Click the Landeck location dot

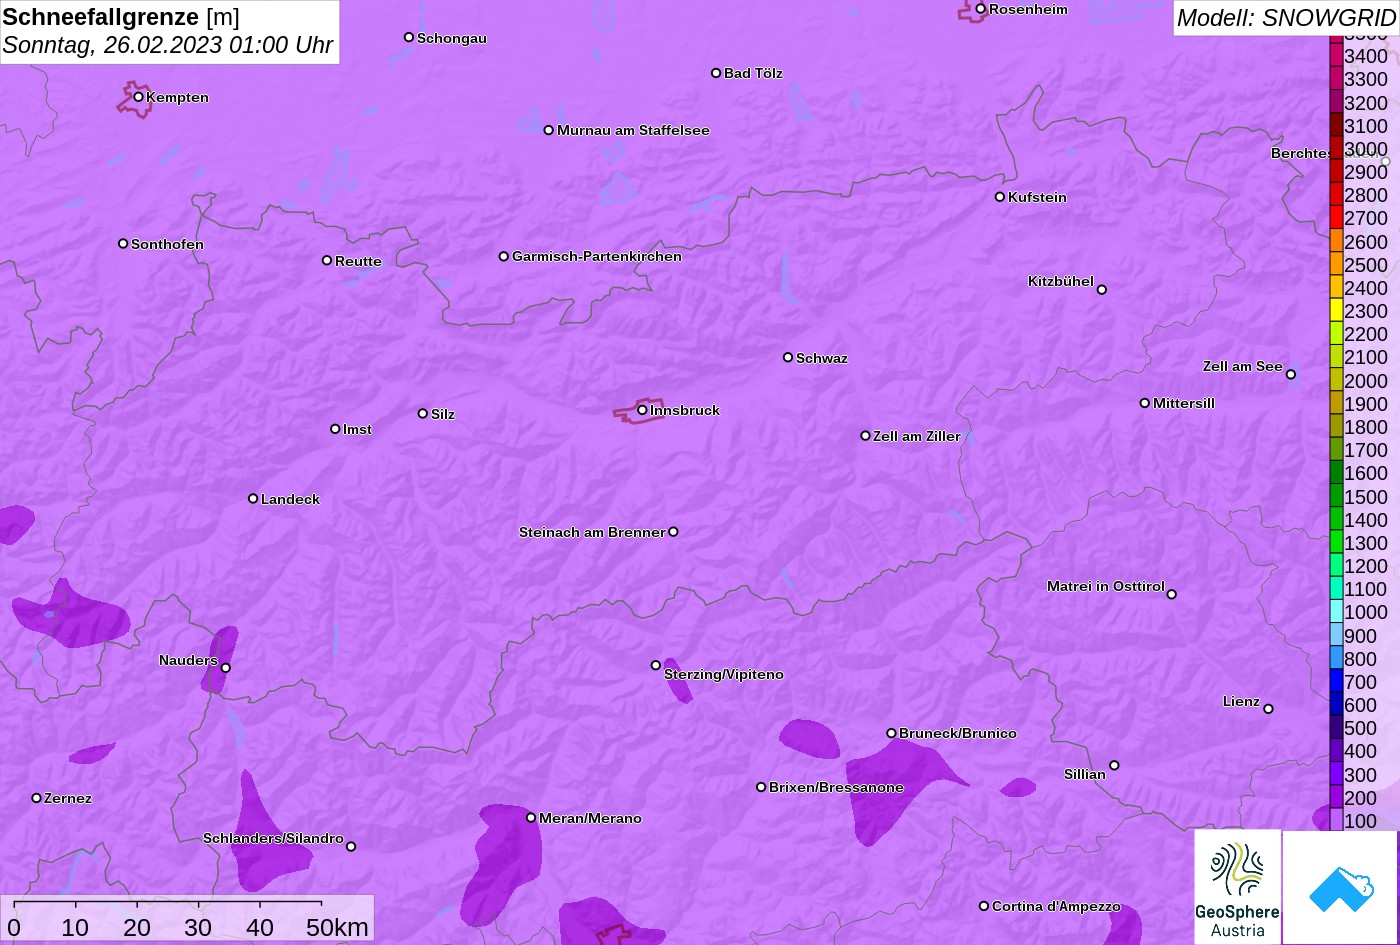(x=253, y=499)
